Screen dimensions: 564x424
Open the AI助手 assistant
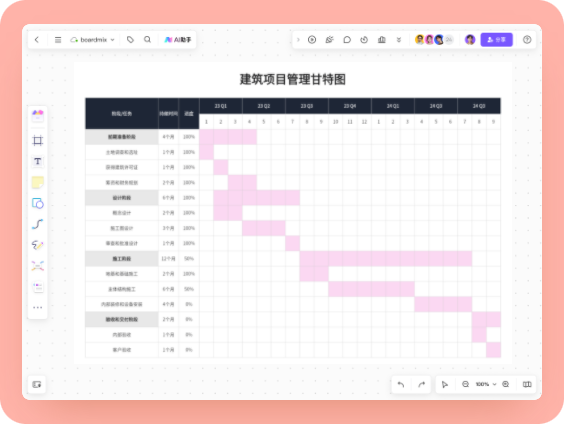click(178, 40)
